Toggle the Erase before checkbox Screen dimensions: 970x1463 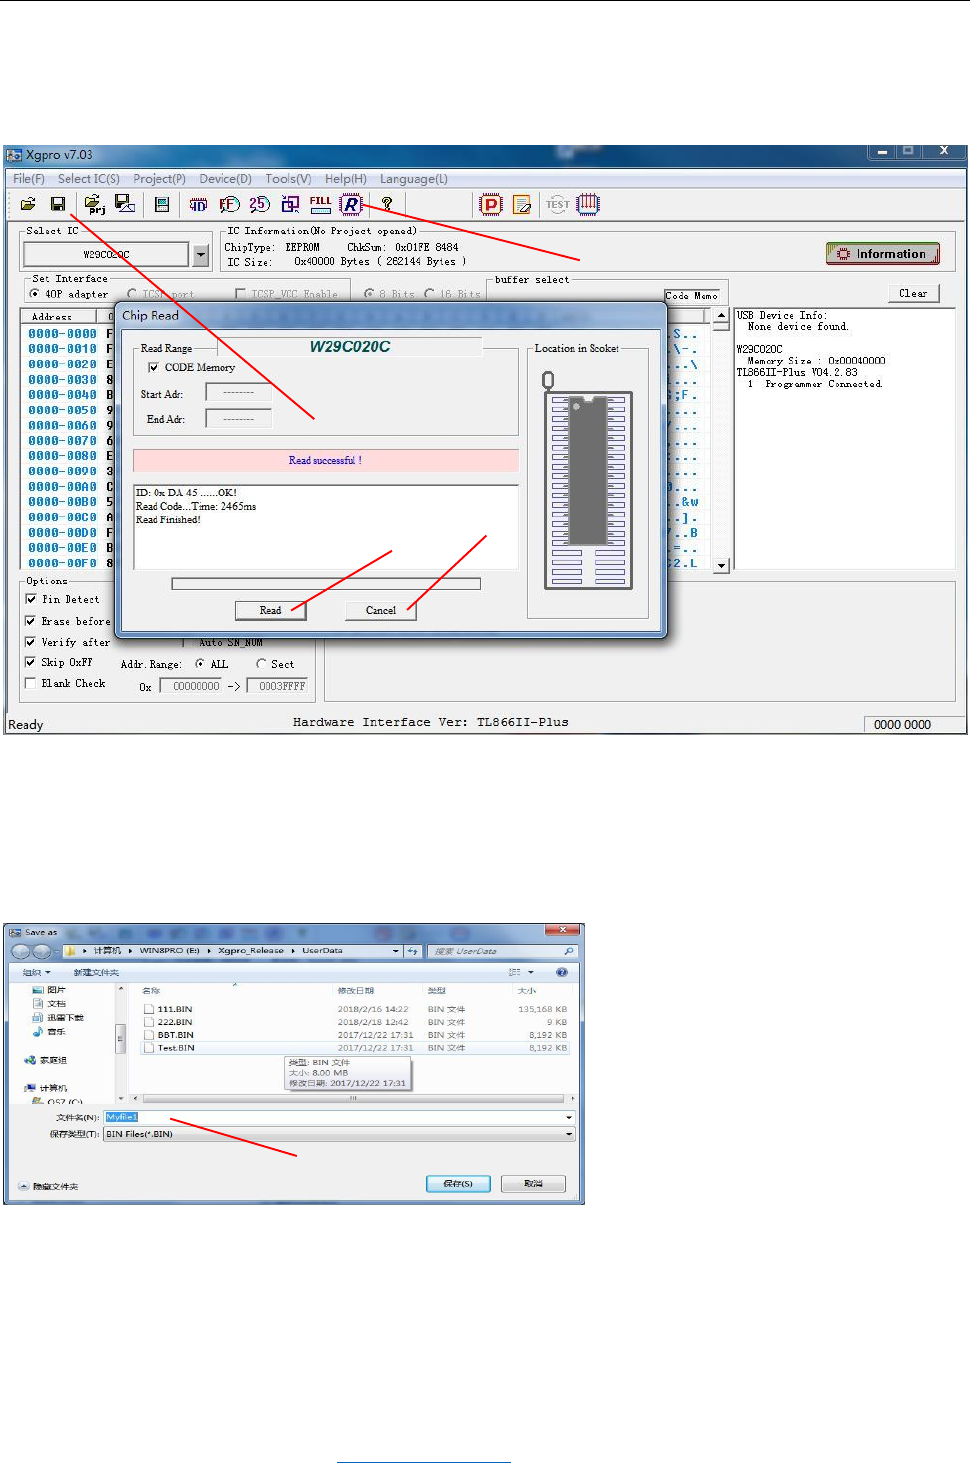click(x=31, y=621)
